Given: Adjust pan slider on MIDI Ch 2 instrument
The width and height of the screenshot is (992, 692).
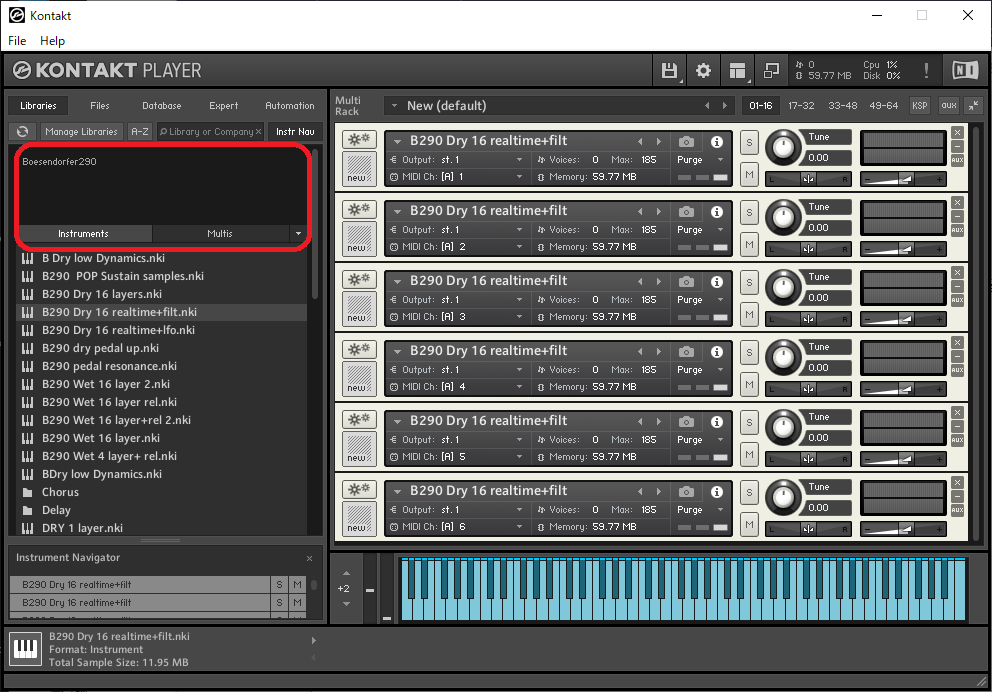Looking at the screenshot, I should click(809, 249).
